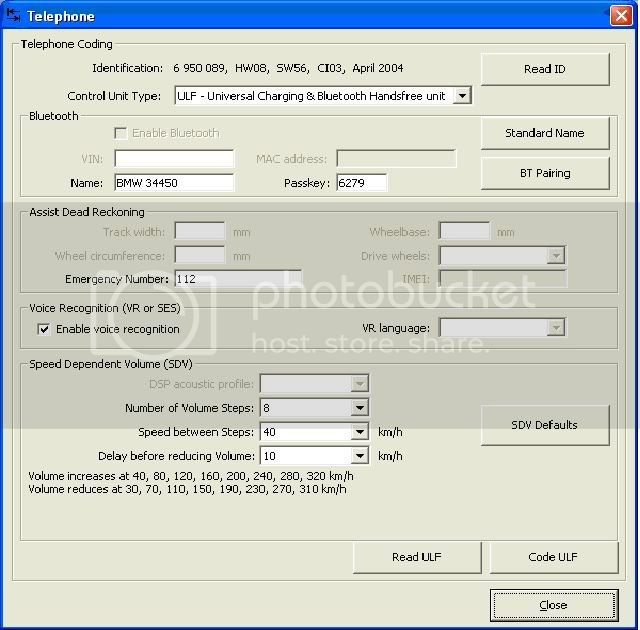
Task: Uncheck Enable voice recognition
Action: click(44, 329)
